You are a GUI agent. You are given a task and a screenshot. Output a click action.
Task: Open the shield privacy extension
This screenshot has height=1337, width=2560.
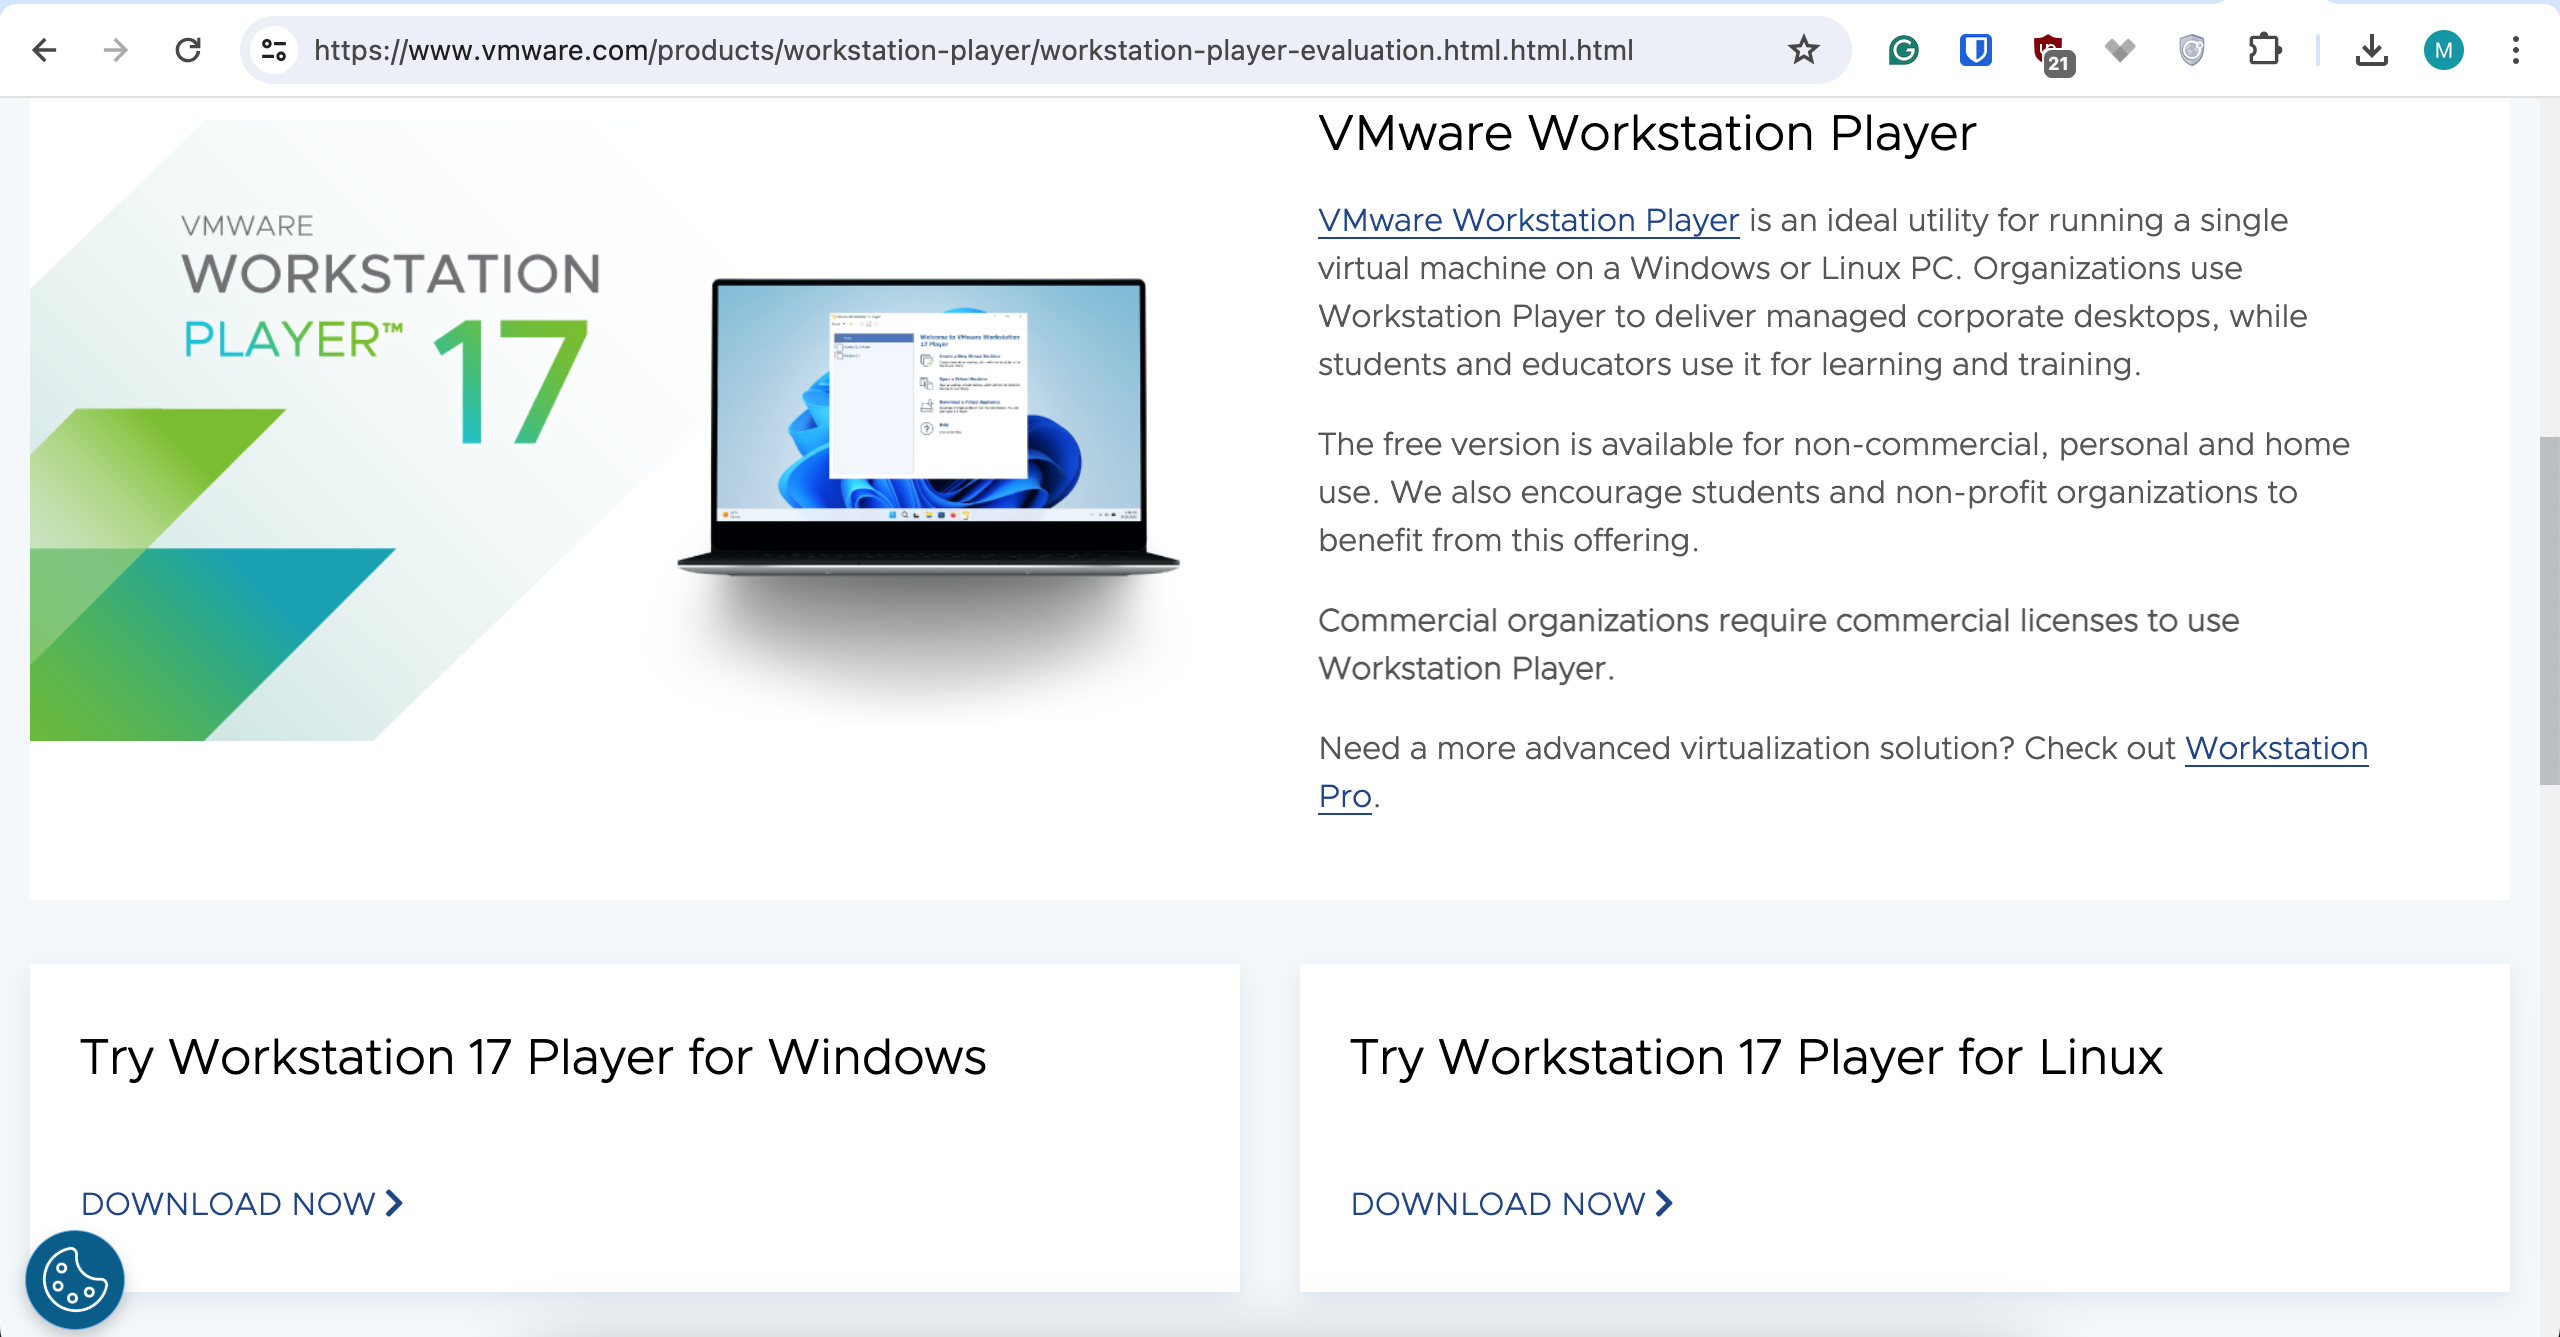[x=2191, y=50]
